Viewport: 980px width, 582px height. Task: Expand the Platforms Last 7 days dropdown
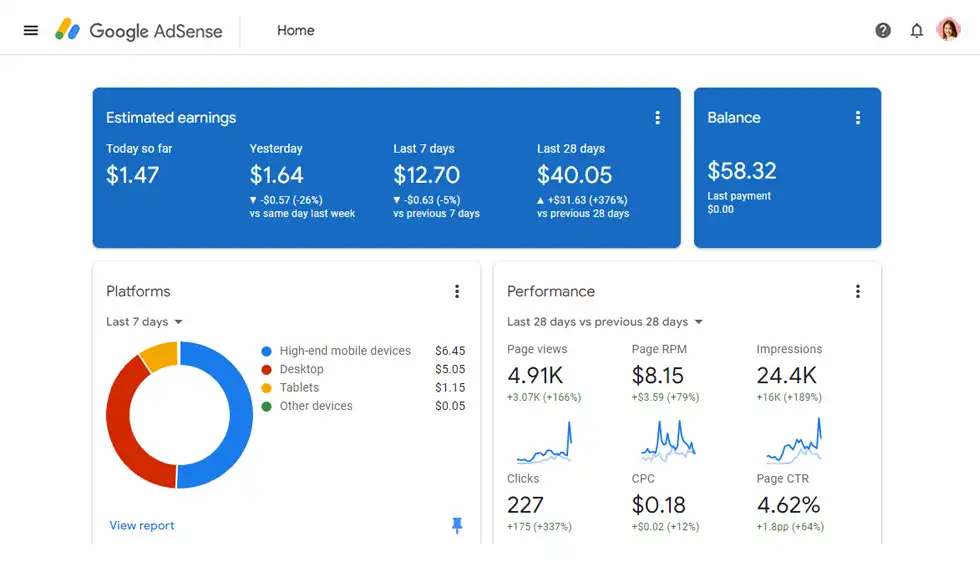point(145,322)
